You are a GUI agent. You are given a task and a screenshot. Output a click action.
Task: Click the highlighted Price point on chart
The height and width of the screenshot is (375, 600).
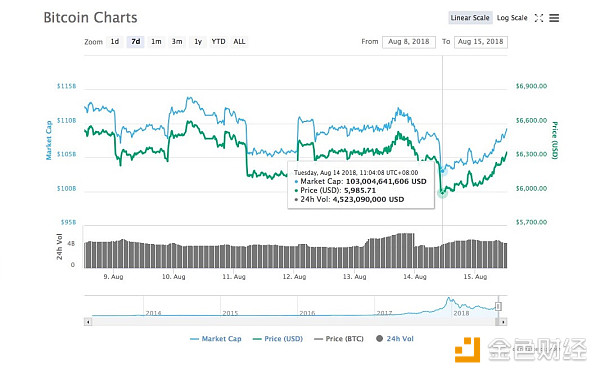442,193
